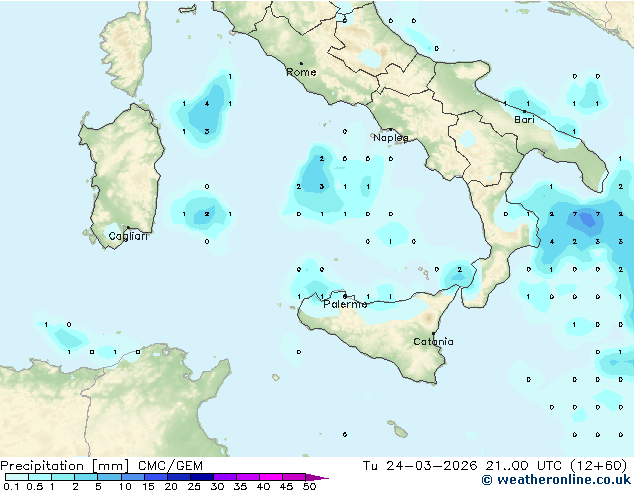Click the "10" legend scale value
634x490 pixels.
(x=125, y=486)
